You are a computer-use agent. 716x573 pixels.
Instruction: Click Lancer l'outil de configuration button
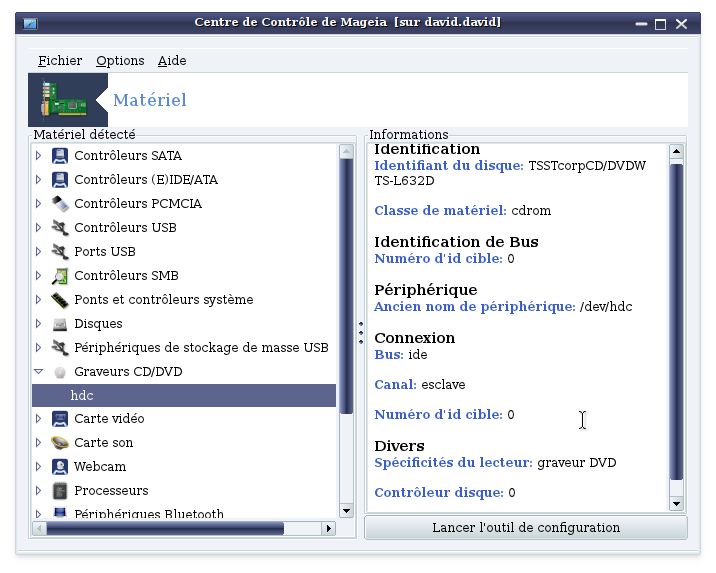coord(526,528)
